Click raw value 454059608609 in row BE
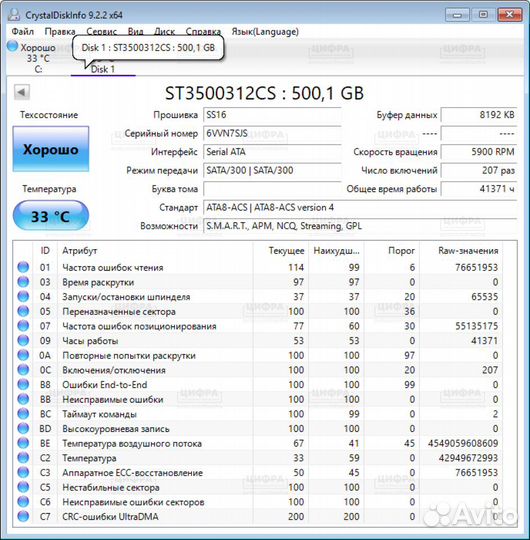Image resolution: width=530 pixels, height=540 pixels. click(463, 443)
